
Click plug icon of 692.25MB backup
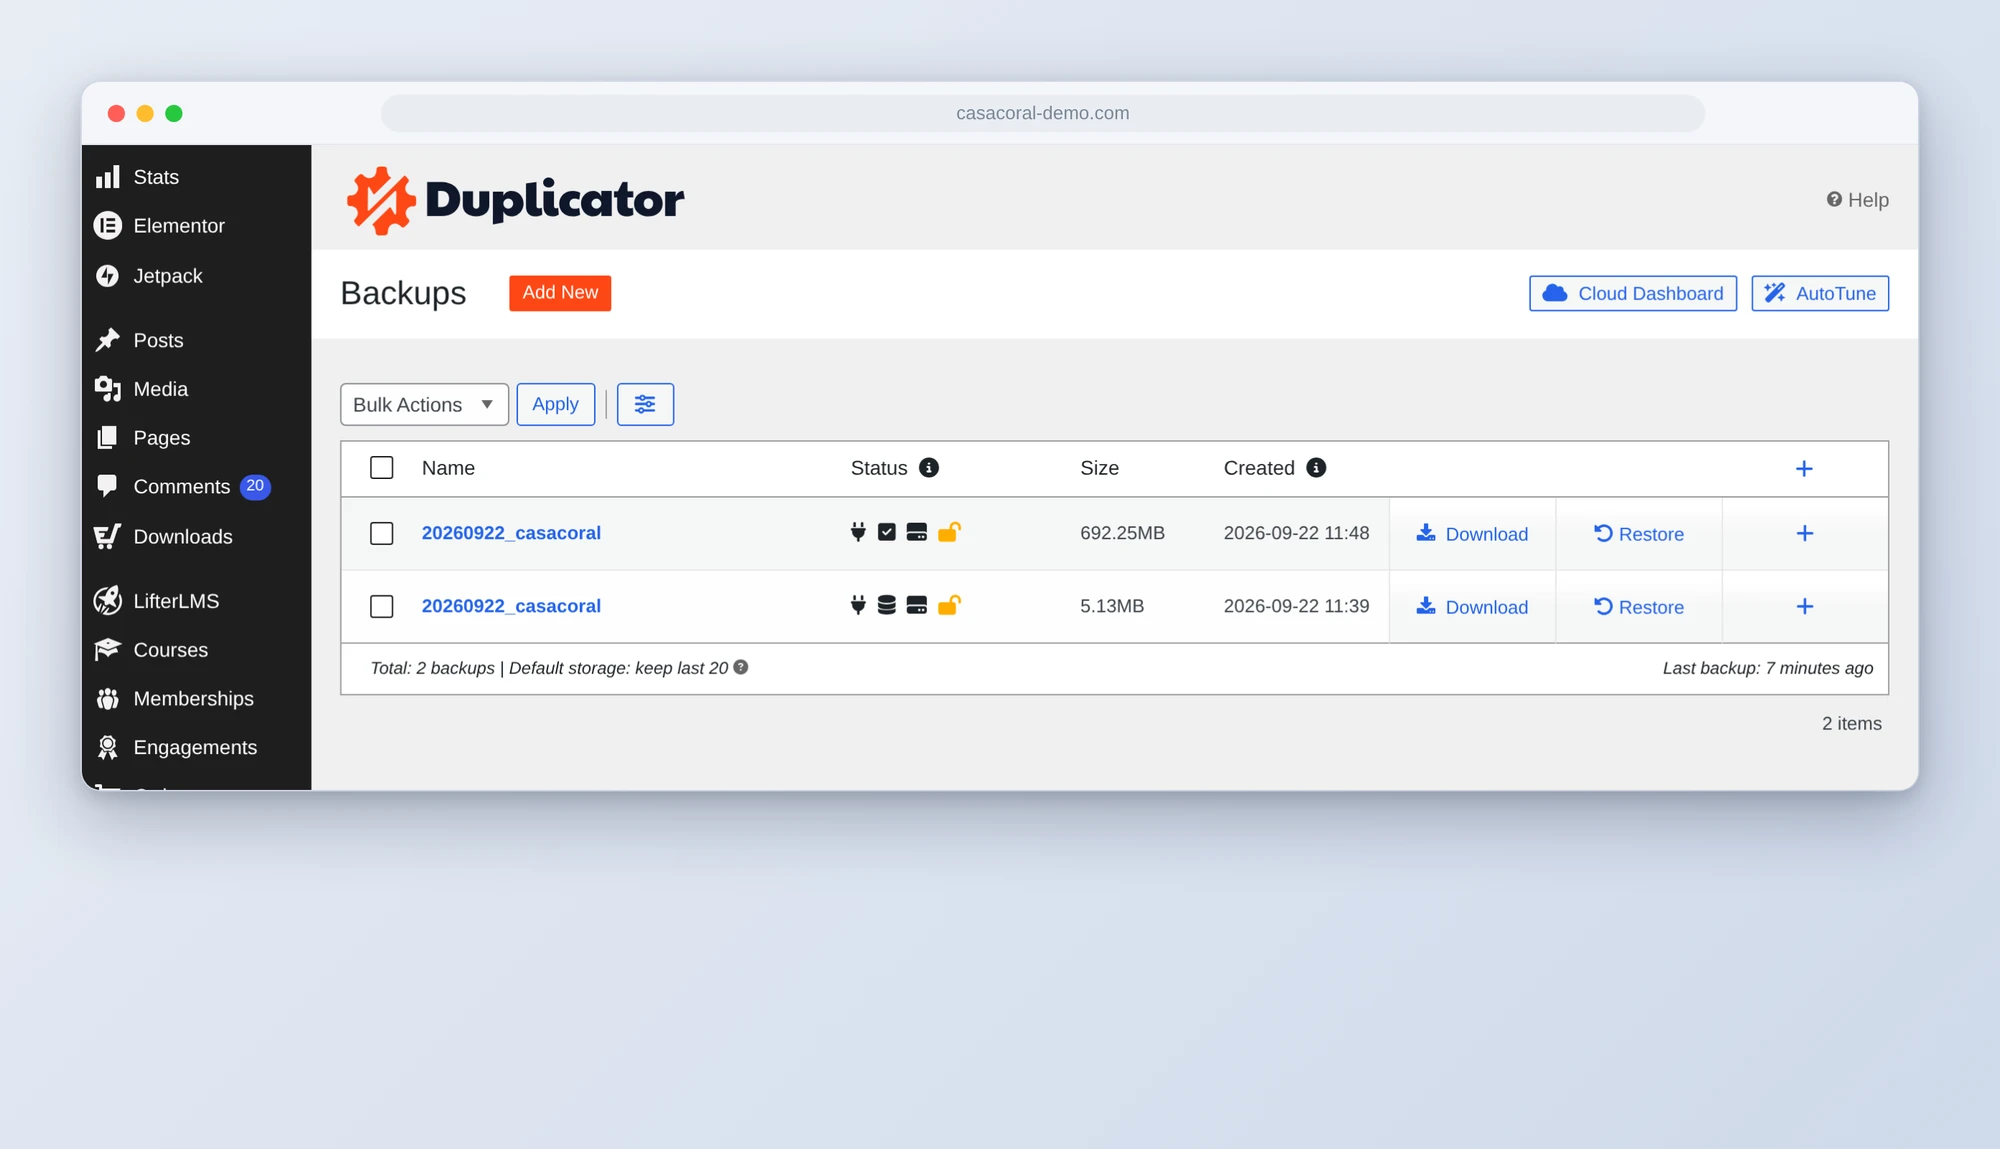point(858,532)
